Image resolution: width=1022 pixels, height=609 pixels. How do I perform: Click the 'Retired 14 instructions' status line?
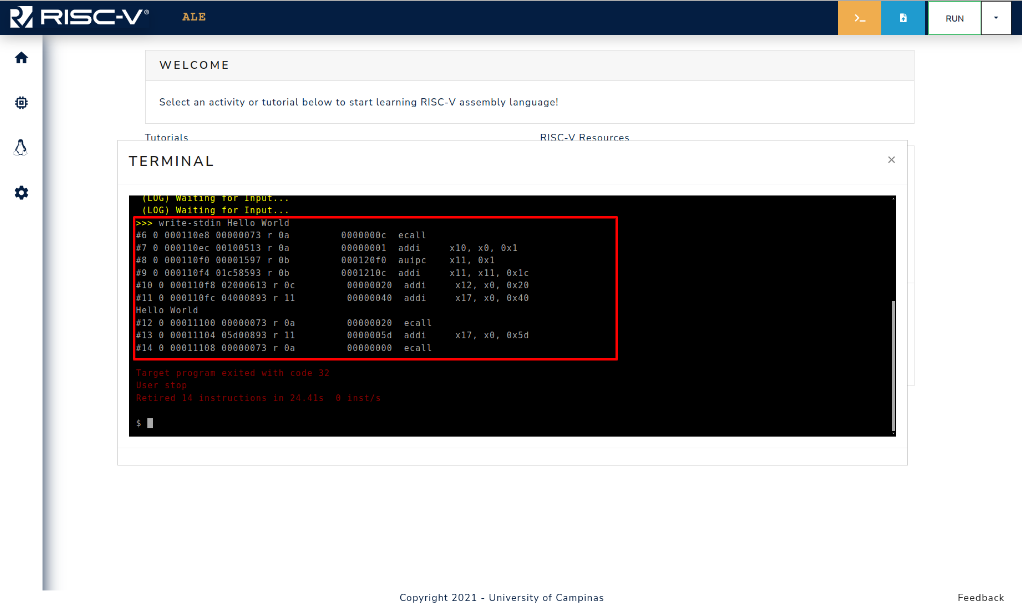coord(258,398)
